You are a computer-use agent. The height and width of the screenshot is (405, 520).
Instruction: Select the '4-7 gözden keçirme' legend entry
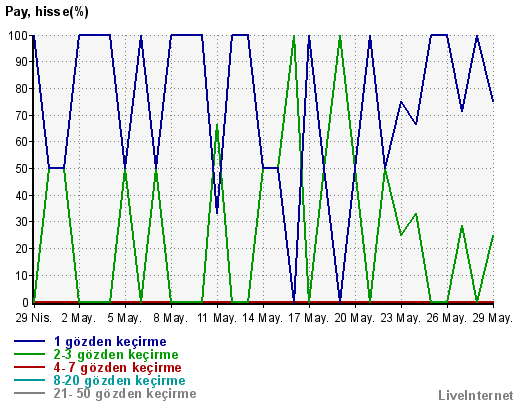point(117,368)
